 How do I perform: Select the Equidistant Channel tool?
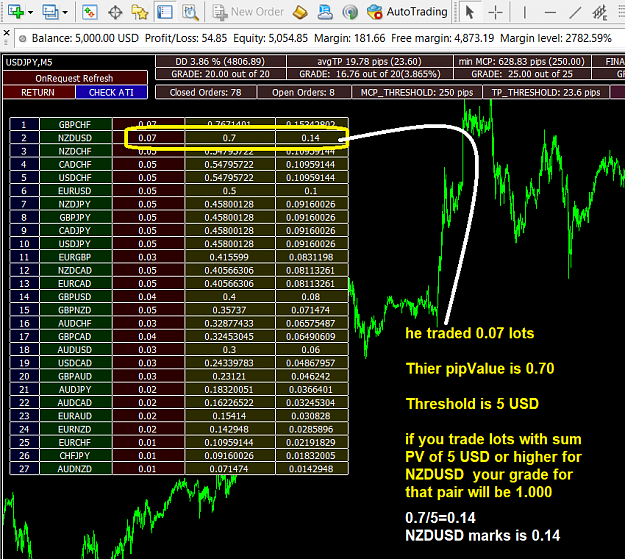(599, 12)
